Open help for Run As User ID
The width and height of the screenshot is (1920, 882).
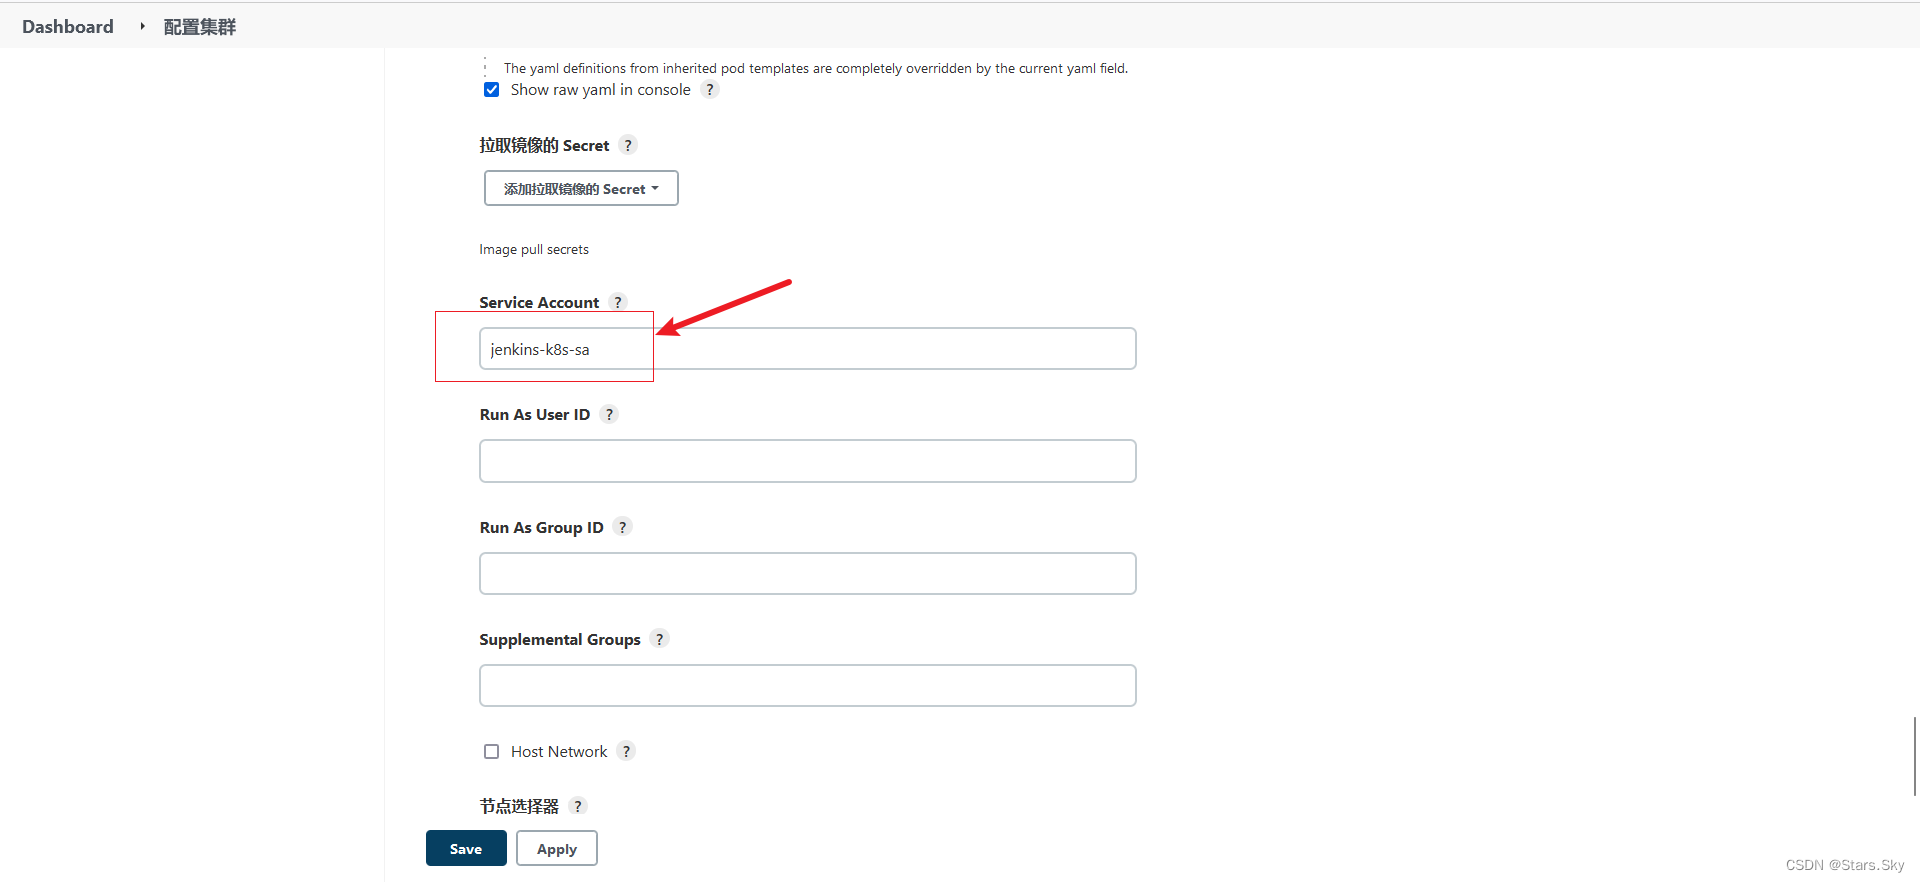click(x=609, y=413)
